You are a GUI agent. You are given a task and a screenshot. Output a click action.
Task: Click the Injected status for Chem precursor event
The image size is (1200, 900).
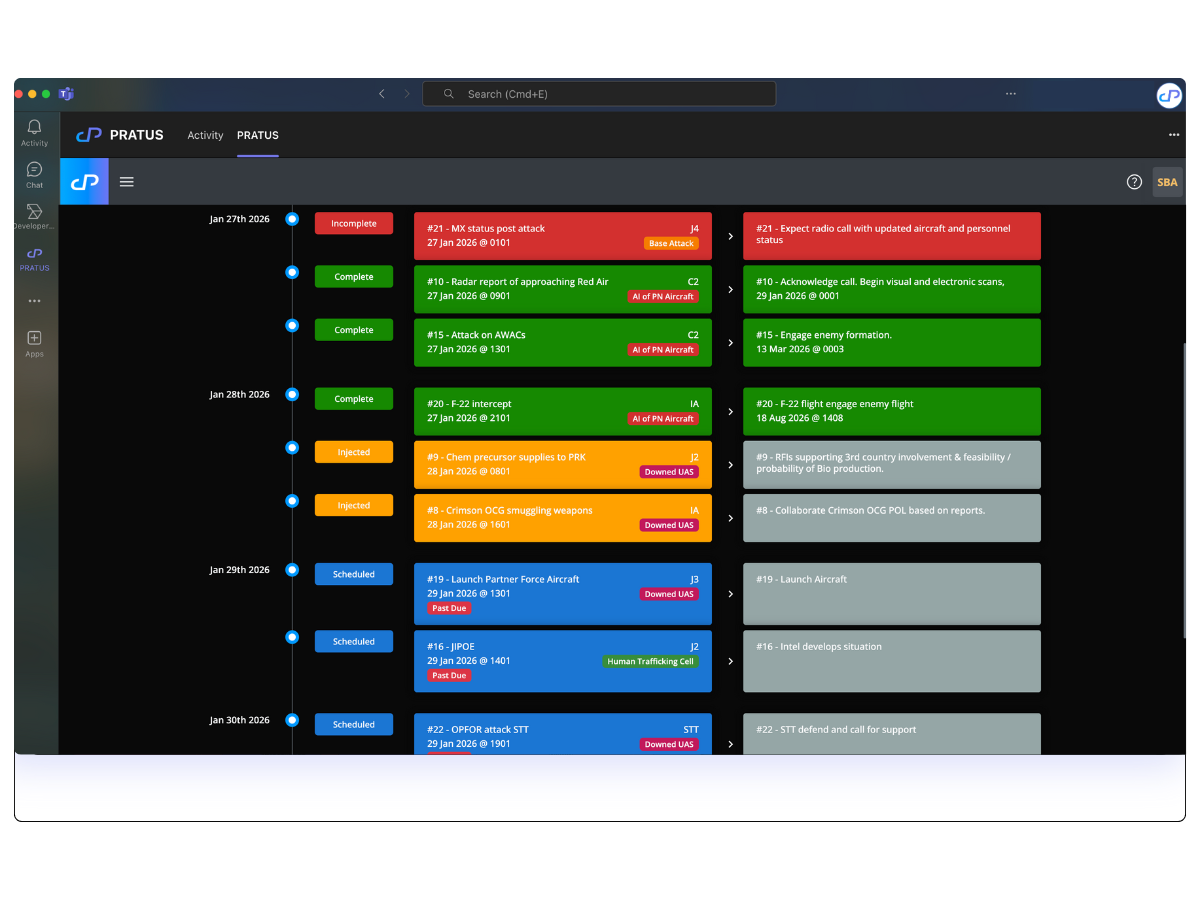click(354, 453)
